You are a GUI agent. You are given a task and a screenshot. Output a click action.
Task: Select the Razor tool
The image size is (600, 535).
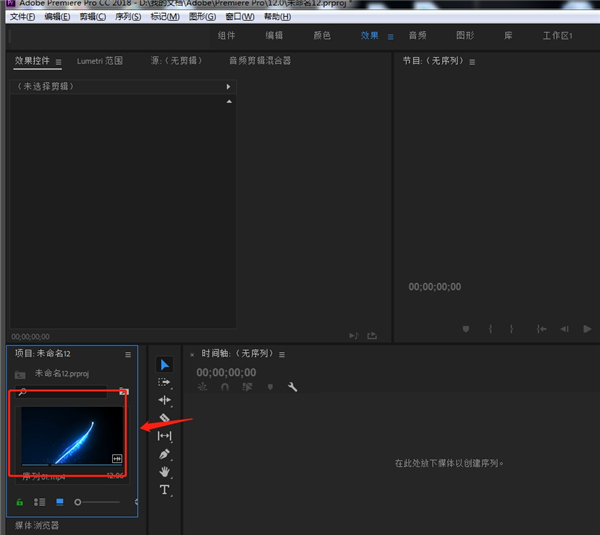click(x=165, y=418)
